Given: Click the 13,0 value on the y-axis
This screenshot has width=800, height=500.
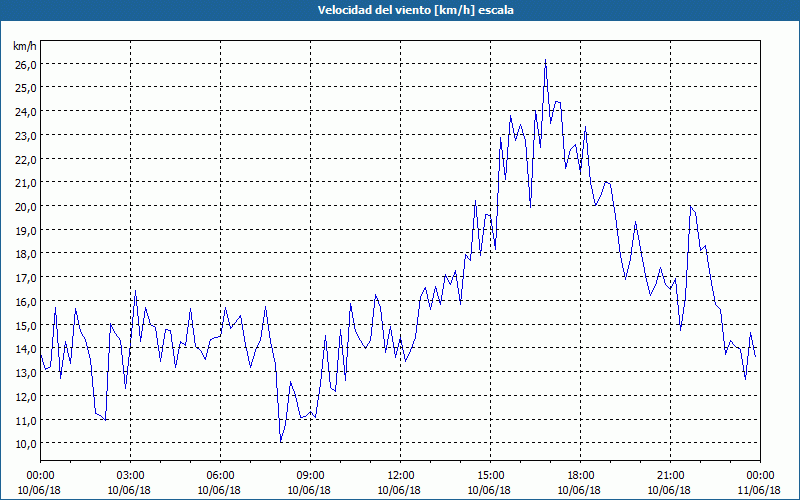Looking at the screenshot, I should 24,372.
